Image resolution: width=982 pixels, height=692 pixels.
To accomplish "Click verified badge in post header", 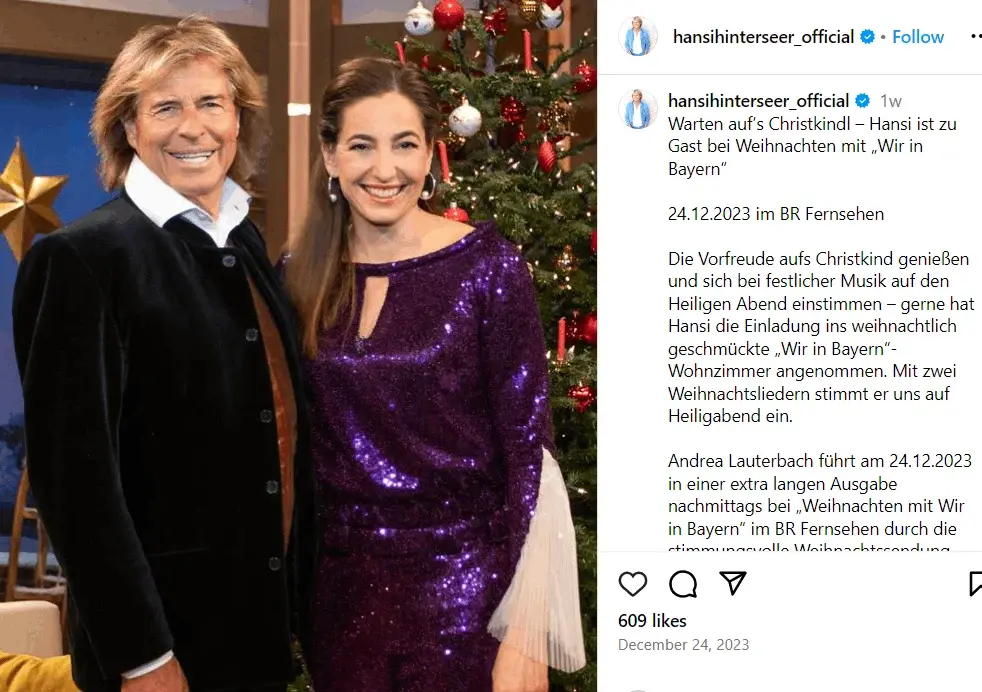I will [x=867, y=37].
